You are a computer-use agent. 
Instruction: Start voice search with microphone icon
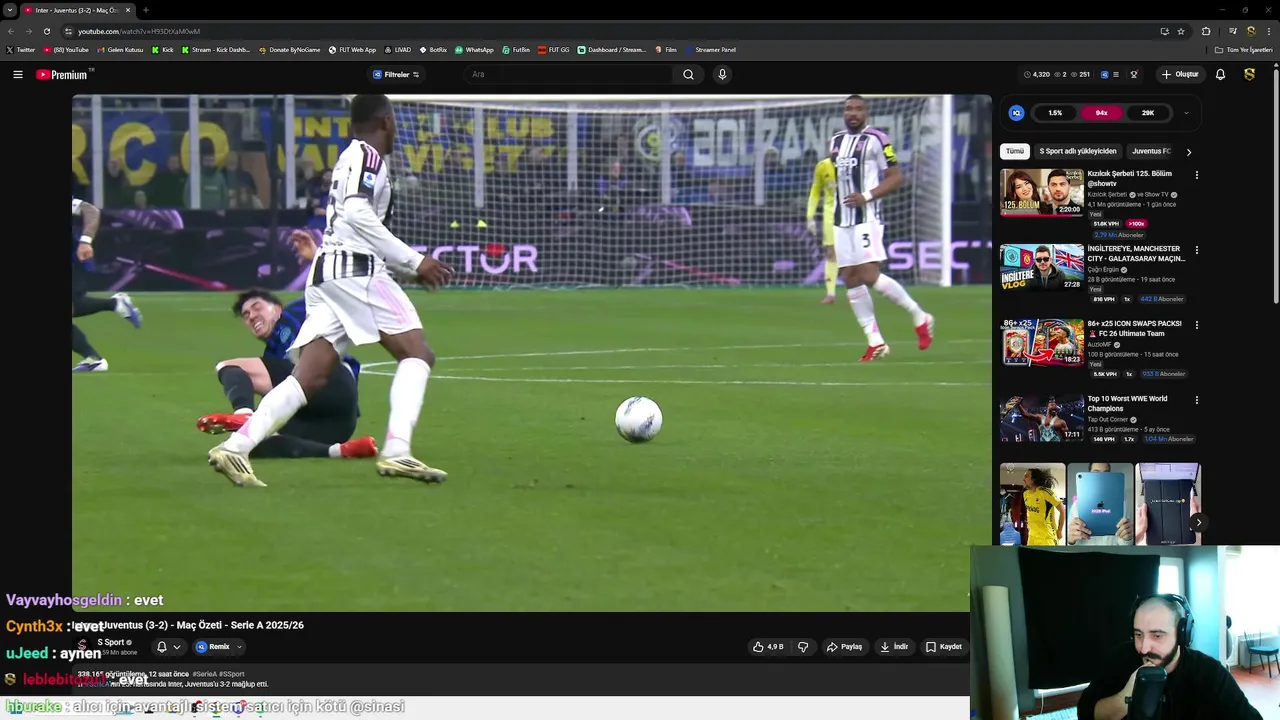coord(722,74)
